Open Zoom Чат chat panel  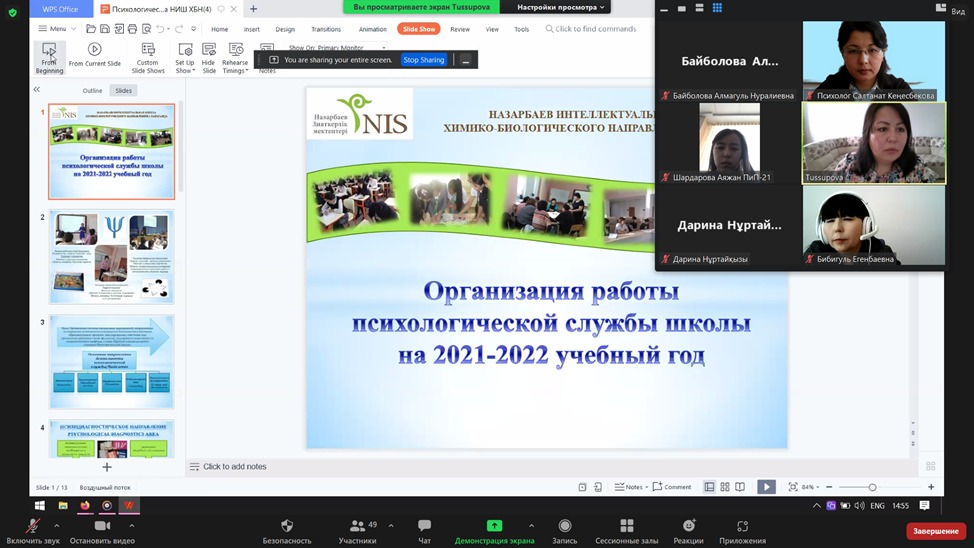click(424, 526)
